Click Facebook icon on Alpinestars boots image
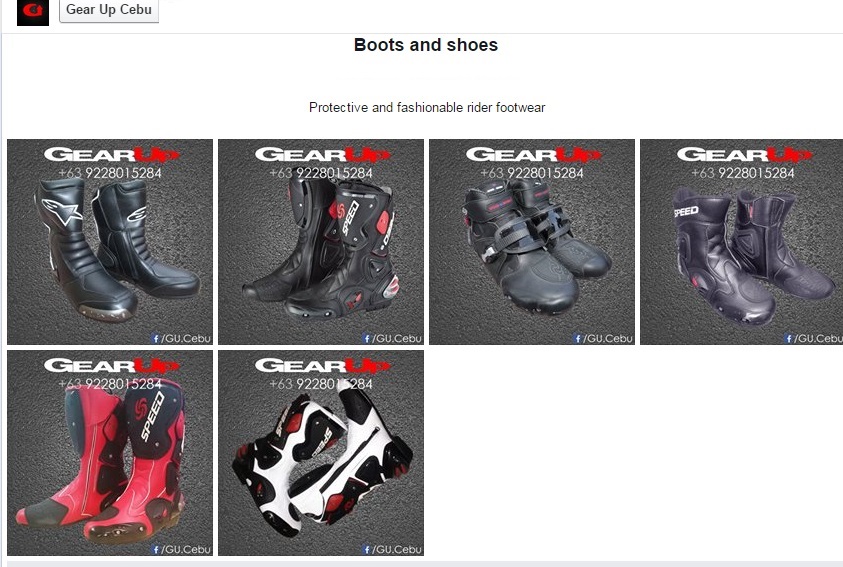Viewport: 843px width, 567px height. tap(156, 339)
